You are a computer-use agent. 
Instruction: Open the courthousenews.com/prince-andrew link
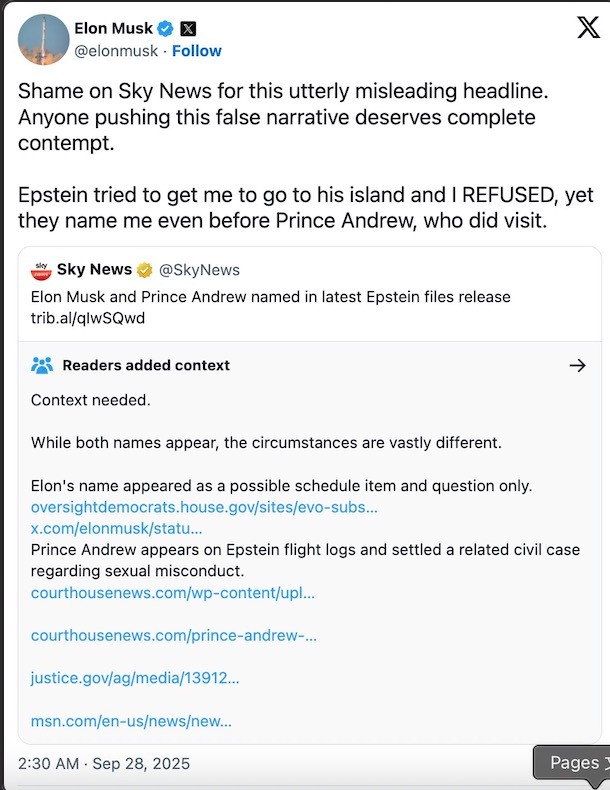[x=173, y=635]
